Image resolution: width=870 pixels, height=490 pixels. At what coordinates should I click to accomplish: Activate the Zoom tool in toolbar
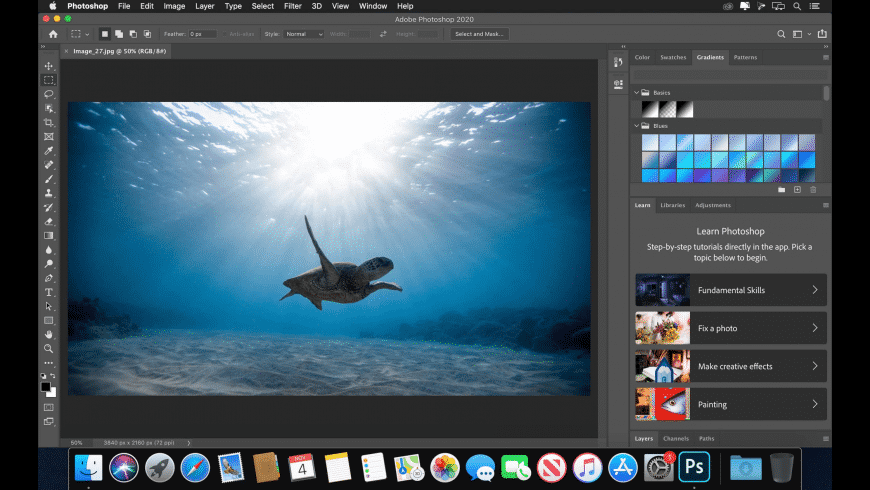tap(49, 348)
